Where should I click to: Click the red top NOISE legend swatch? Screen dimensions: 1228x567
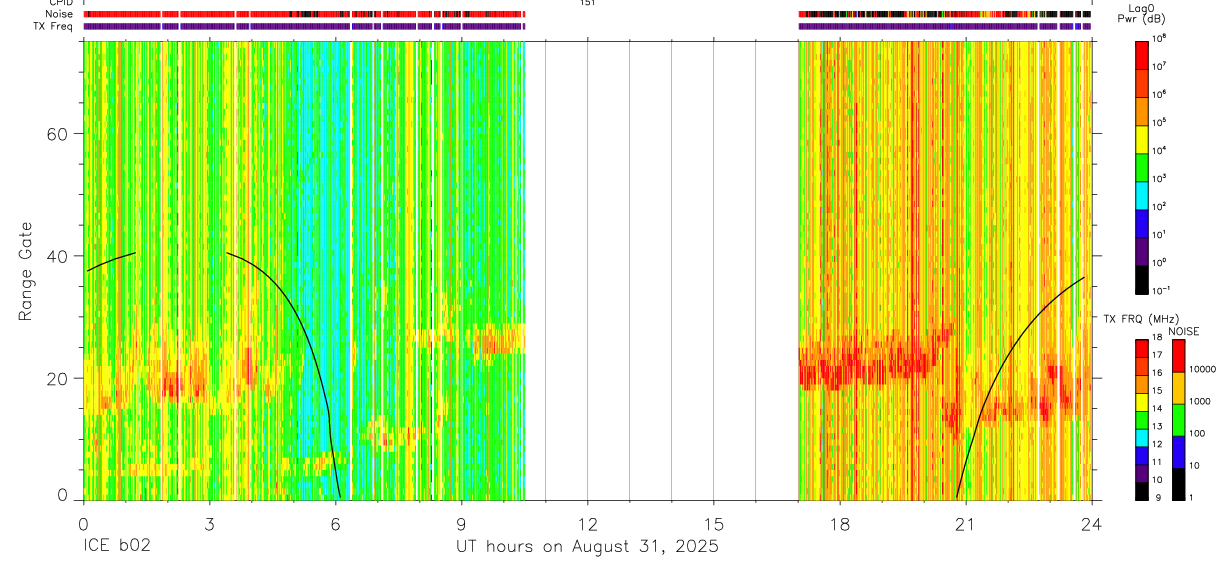[1177, 355]
